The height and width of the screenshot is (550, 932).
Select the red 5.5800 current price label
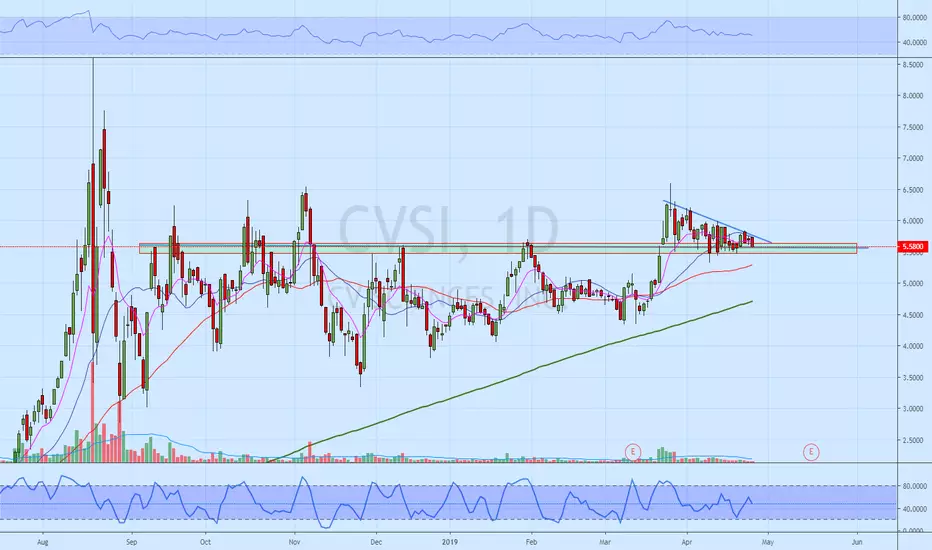point(914,246)
